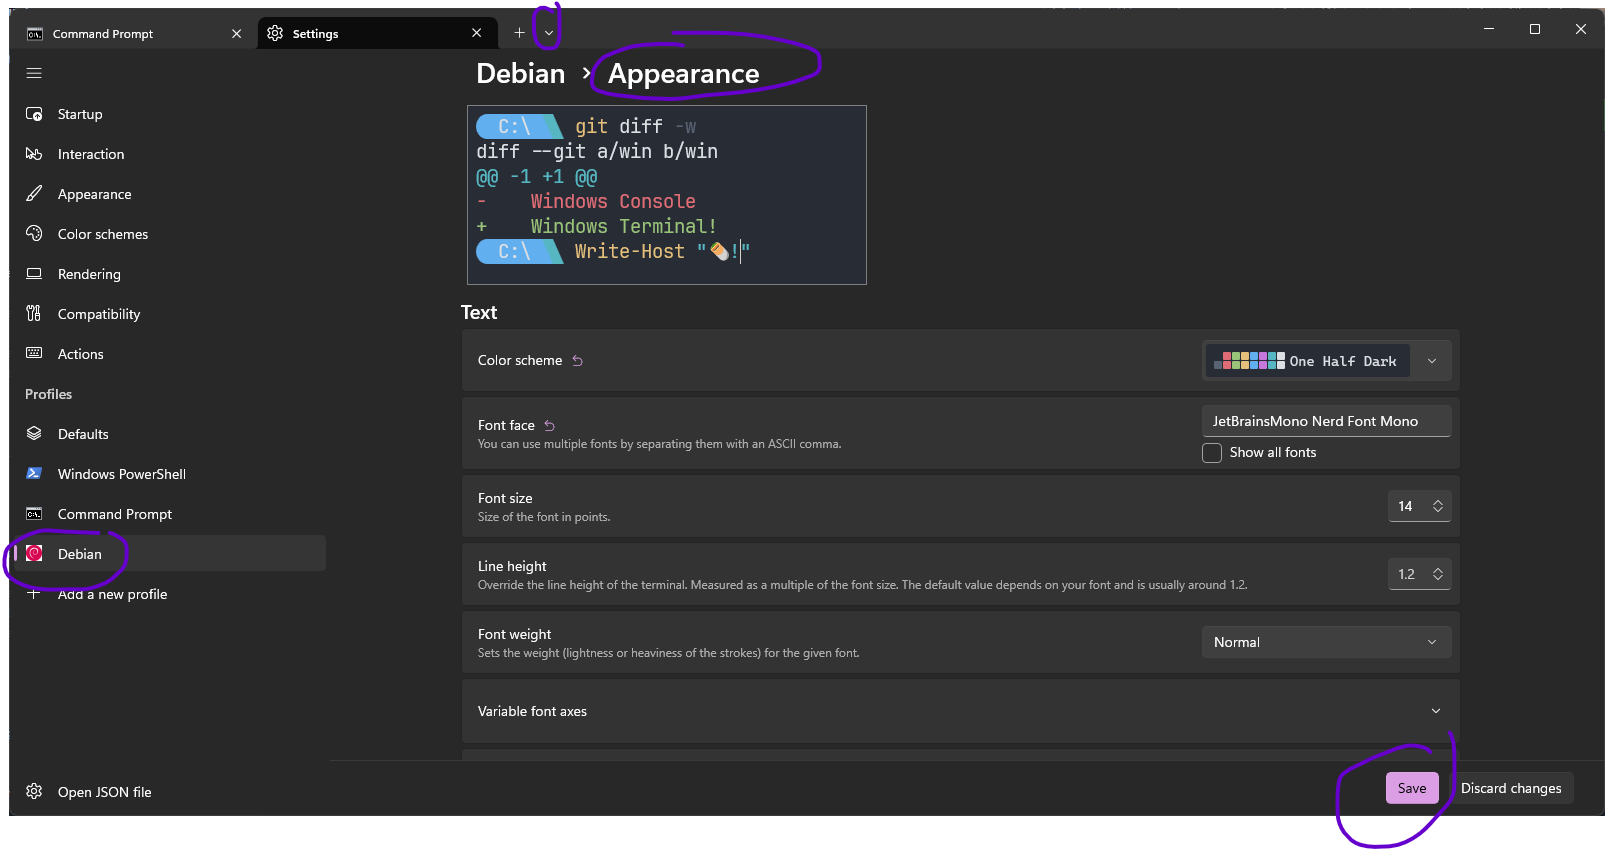Viewport: 1605px width, 849px height.
Task: Click the plus icon for new profile
Action: tap(34, 594)
